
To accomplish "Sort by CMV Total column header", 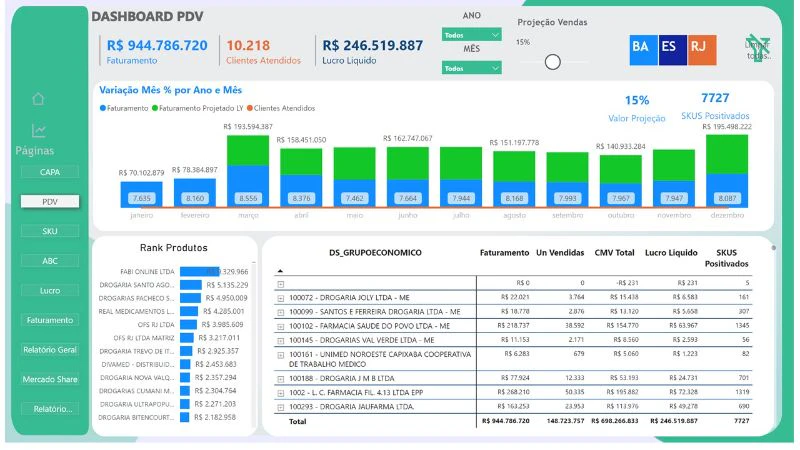I will [x=614, y=253].
